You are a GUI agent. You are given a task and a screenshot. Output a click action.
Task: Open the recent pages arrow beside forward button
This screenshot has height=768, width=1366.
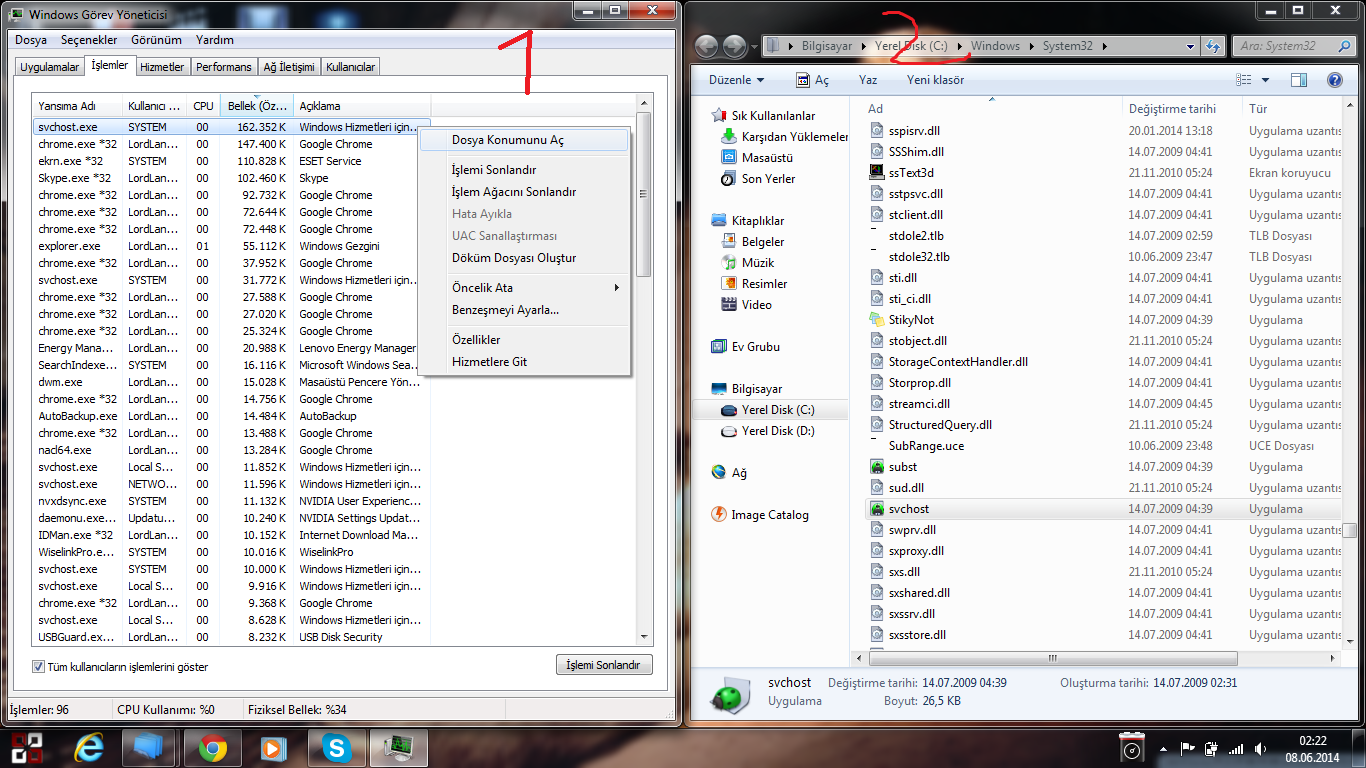coord(754,46)
